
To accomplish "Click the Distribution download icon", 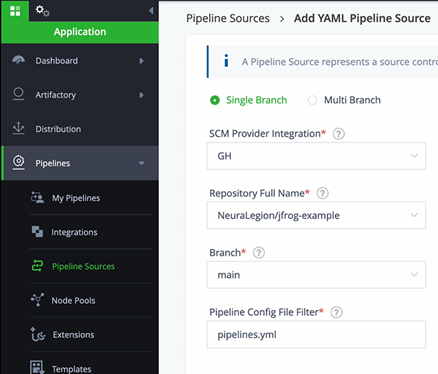I will [x=19, y=128].
